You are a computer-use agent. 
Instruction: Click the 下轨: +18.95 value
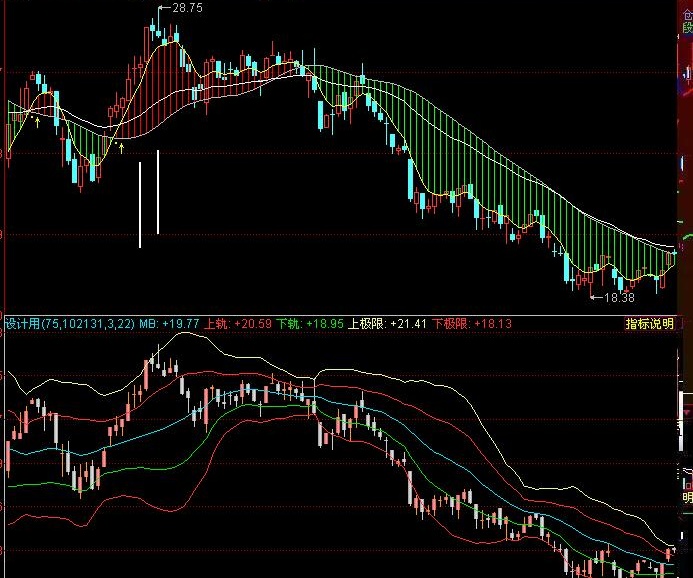tap(310, 323)
